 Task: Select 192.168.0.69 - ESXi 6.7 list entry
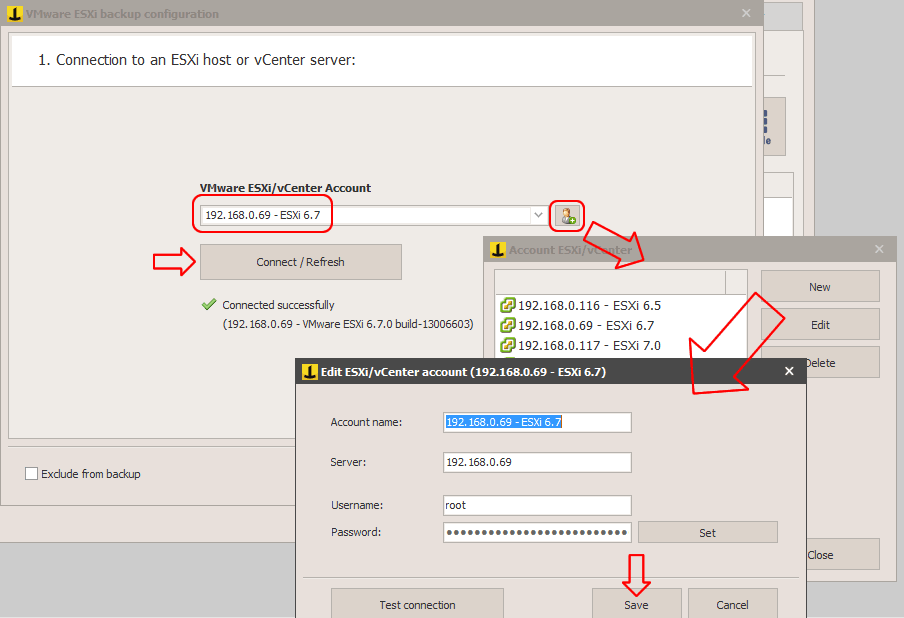coord(577,326)
